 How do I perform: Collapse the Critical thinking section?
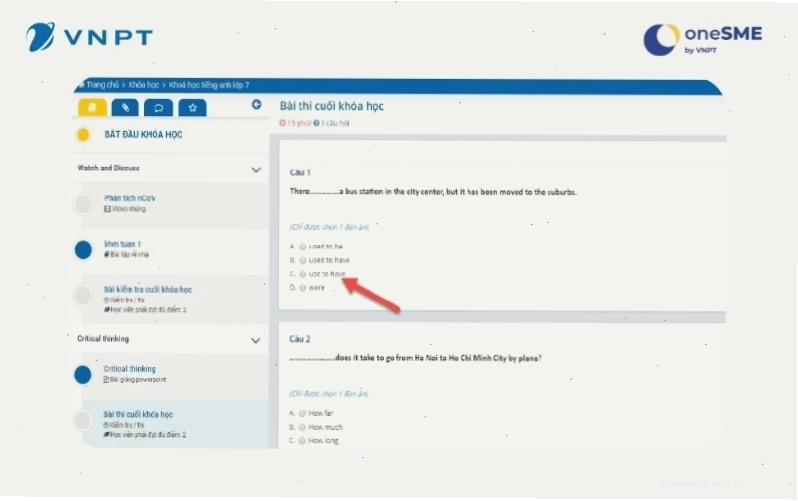(255, 340)
